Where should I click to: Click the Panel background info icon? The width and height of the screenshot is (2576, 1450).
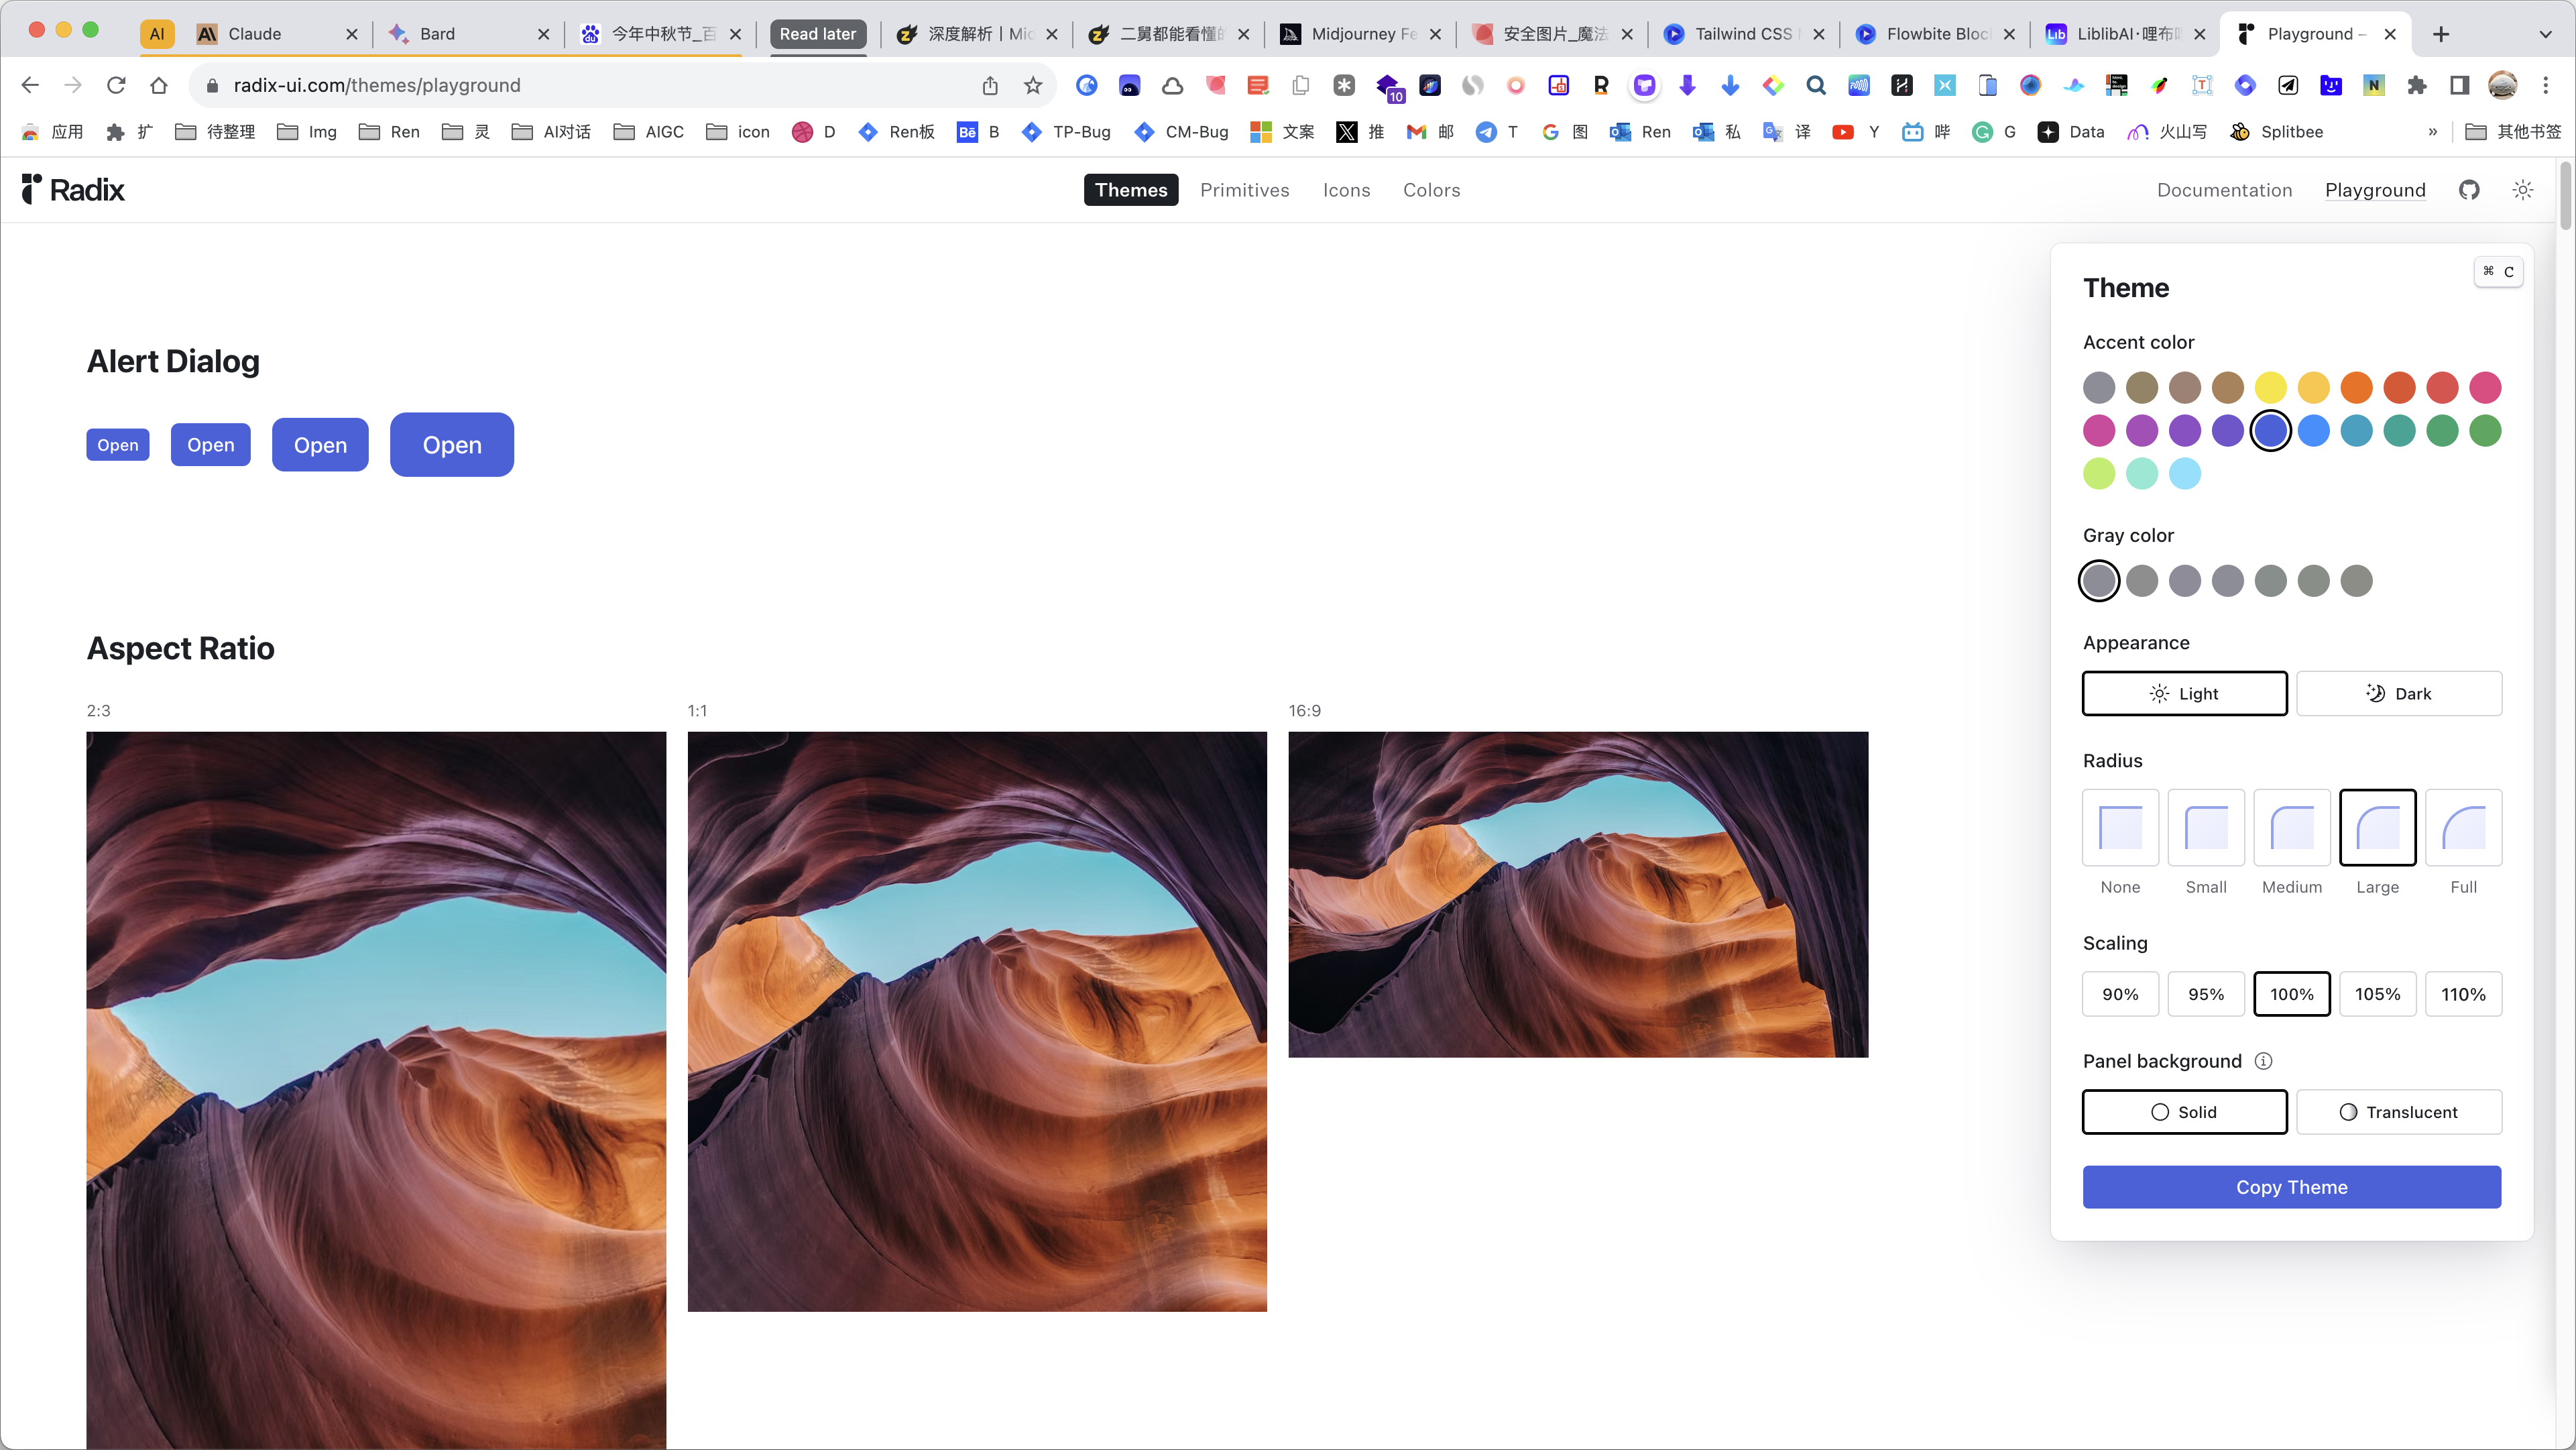[x=2263, y=1061]
